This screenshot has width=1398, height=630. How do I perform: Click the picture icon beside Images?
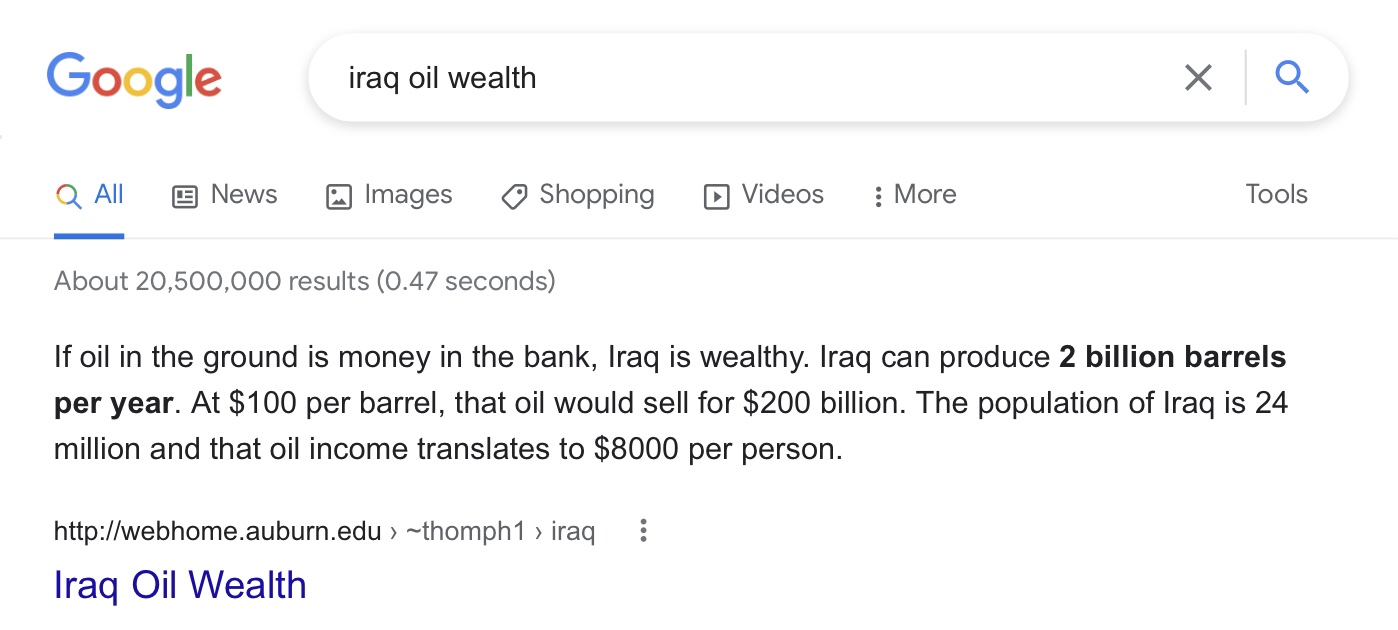click(x=339, y=196)
